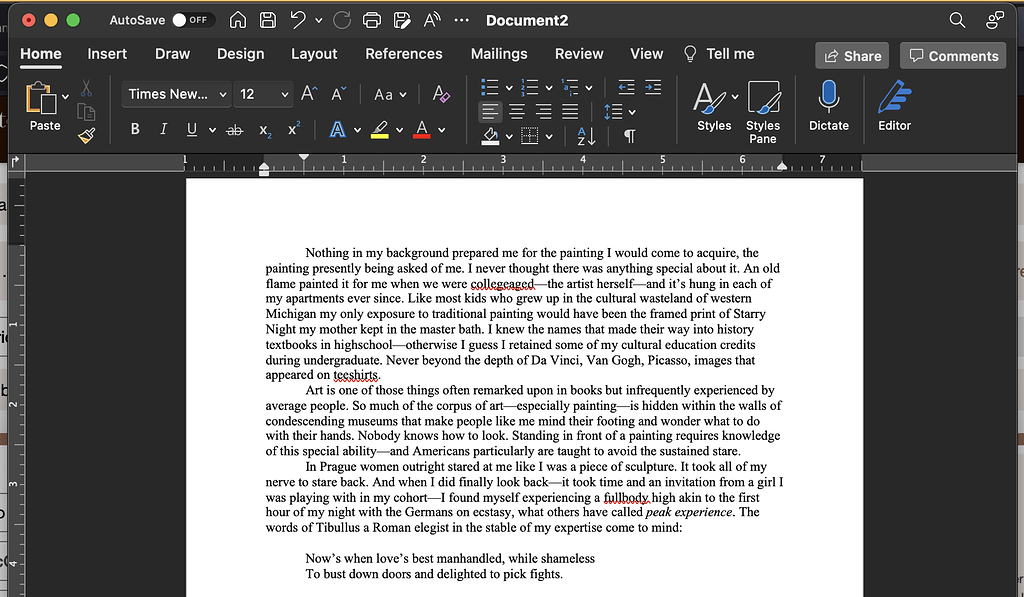The height and width of the screenshot is (597, 1024).
Task: Open the Review tab
Action: click(579, 54)
